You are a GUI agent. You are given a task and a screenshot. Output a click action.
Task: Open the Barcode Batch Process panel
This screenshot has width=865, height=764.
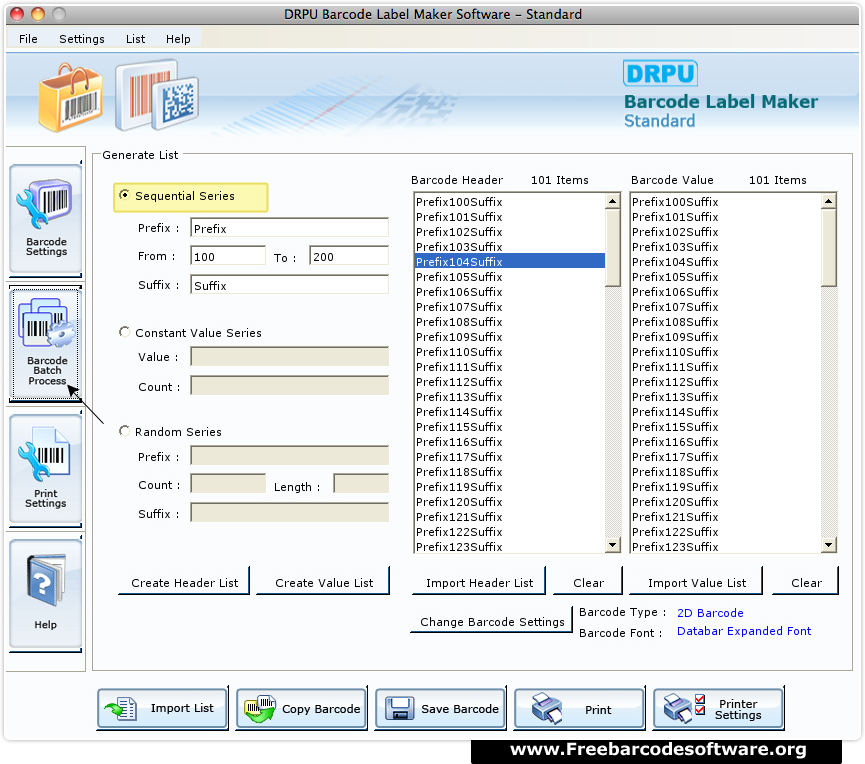tap(45, 343)
